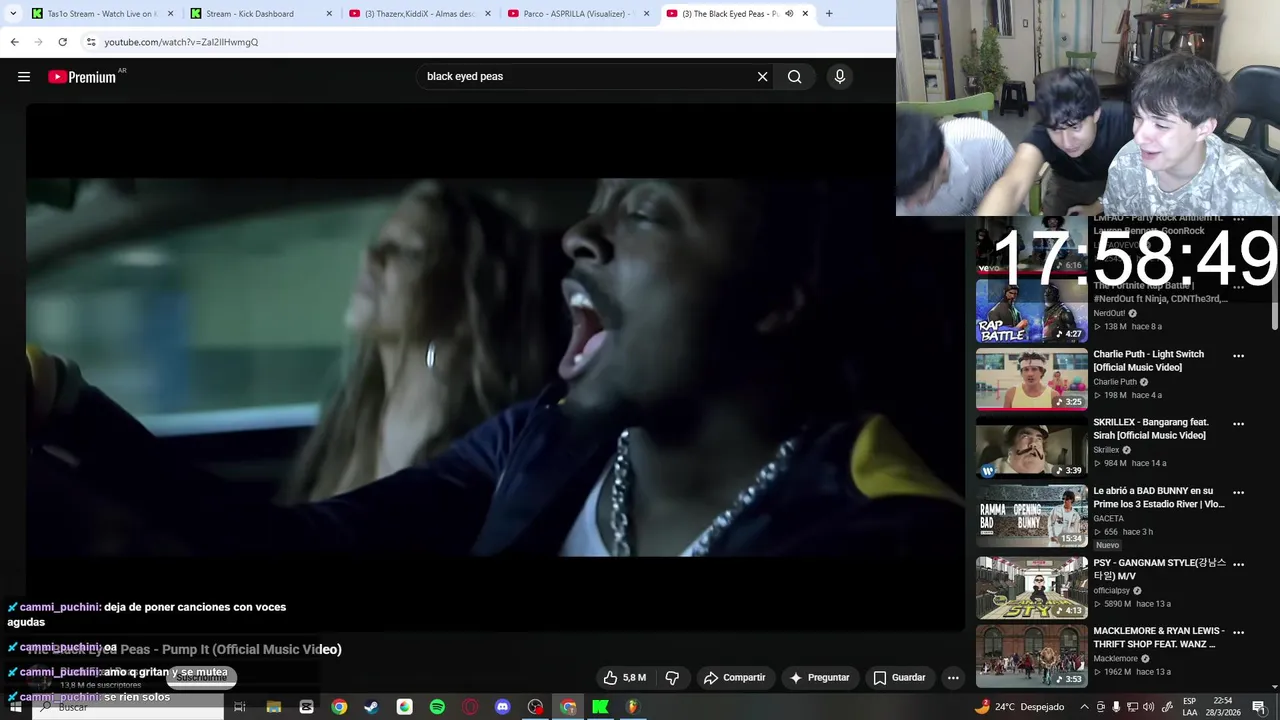The image size is (1280, 720).
Task: Open Chrome tab search dropdown
Action: 13,14
